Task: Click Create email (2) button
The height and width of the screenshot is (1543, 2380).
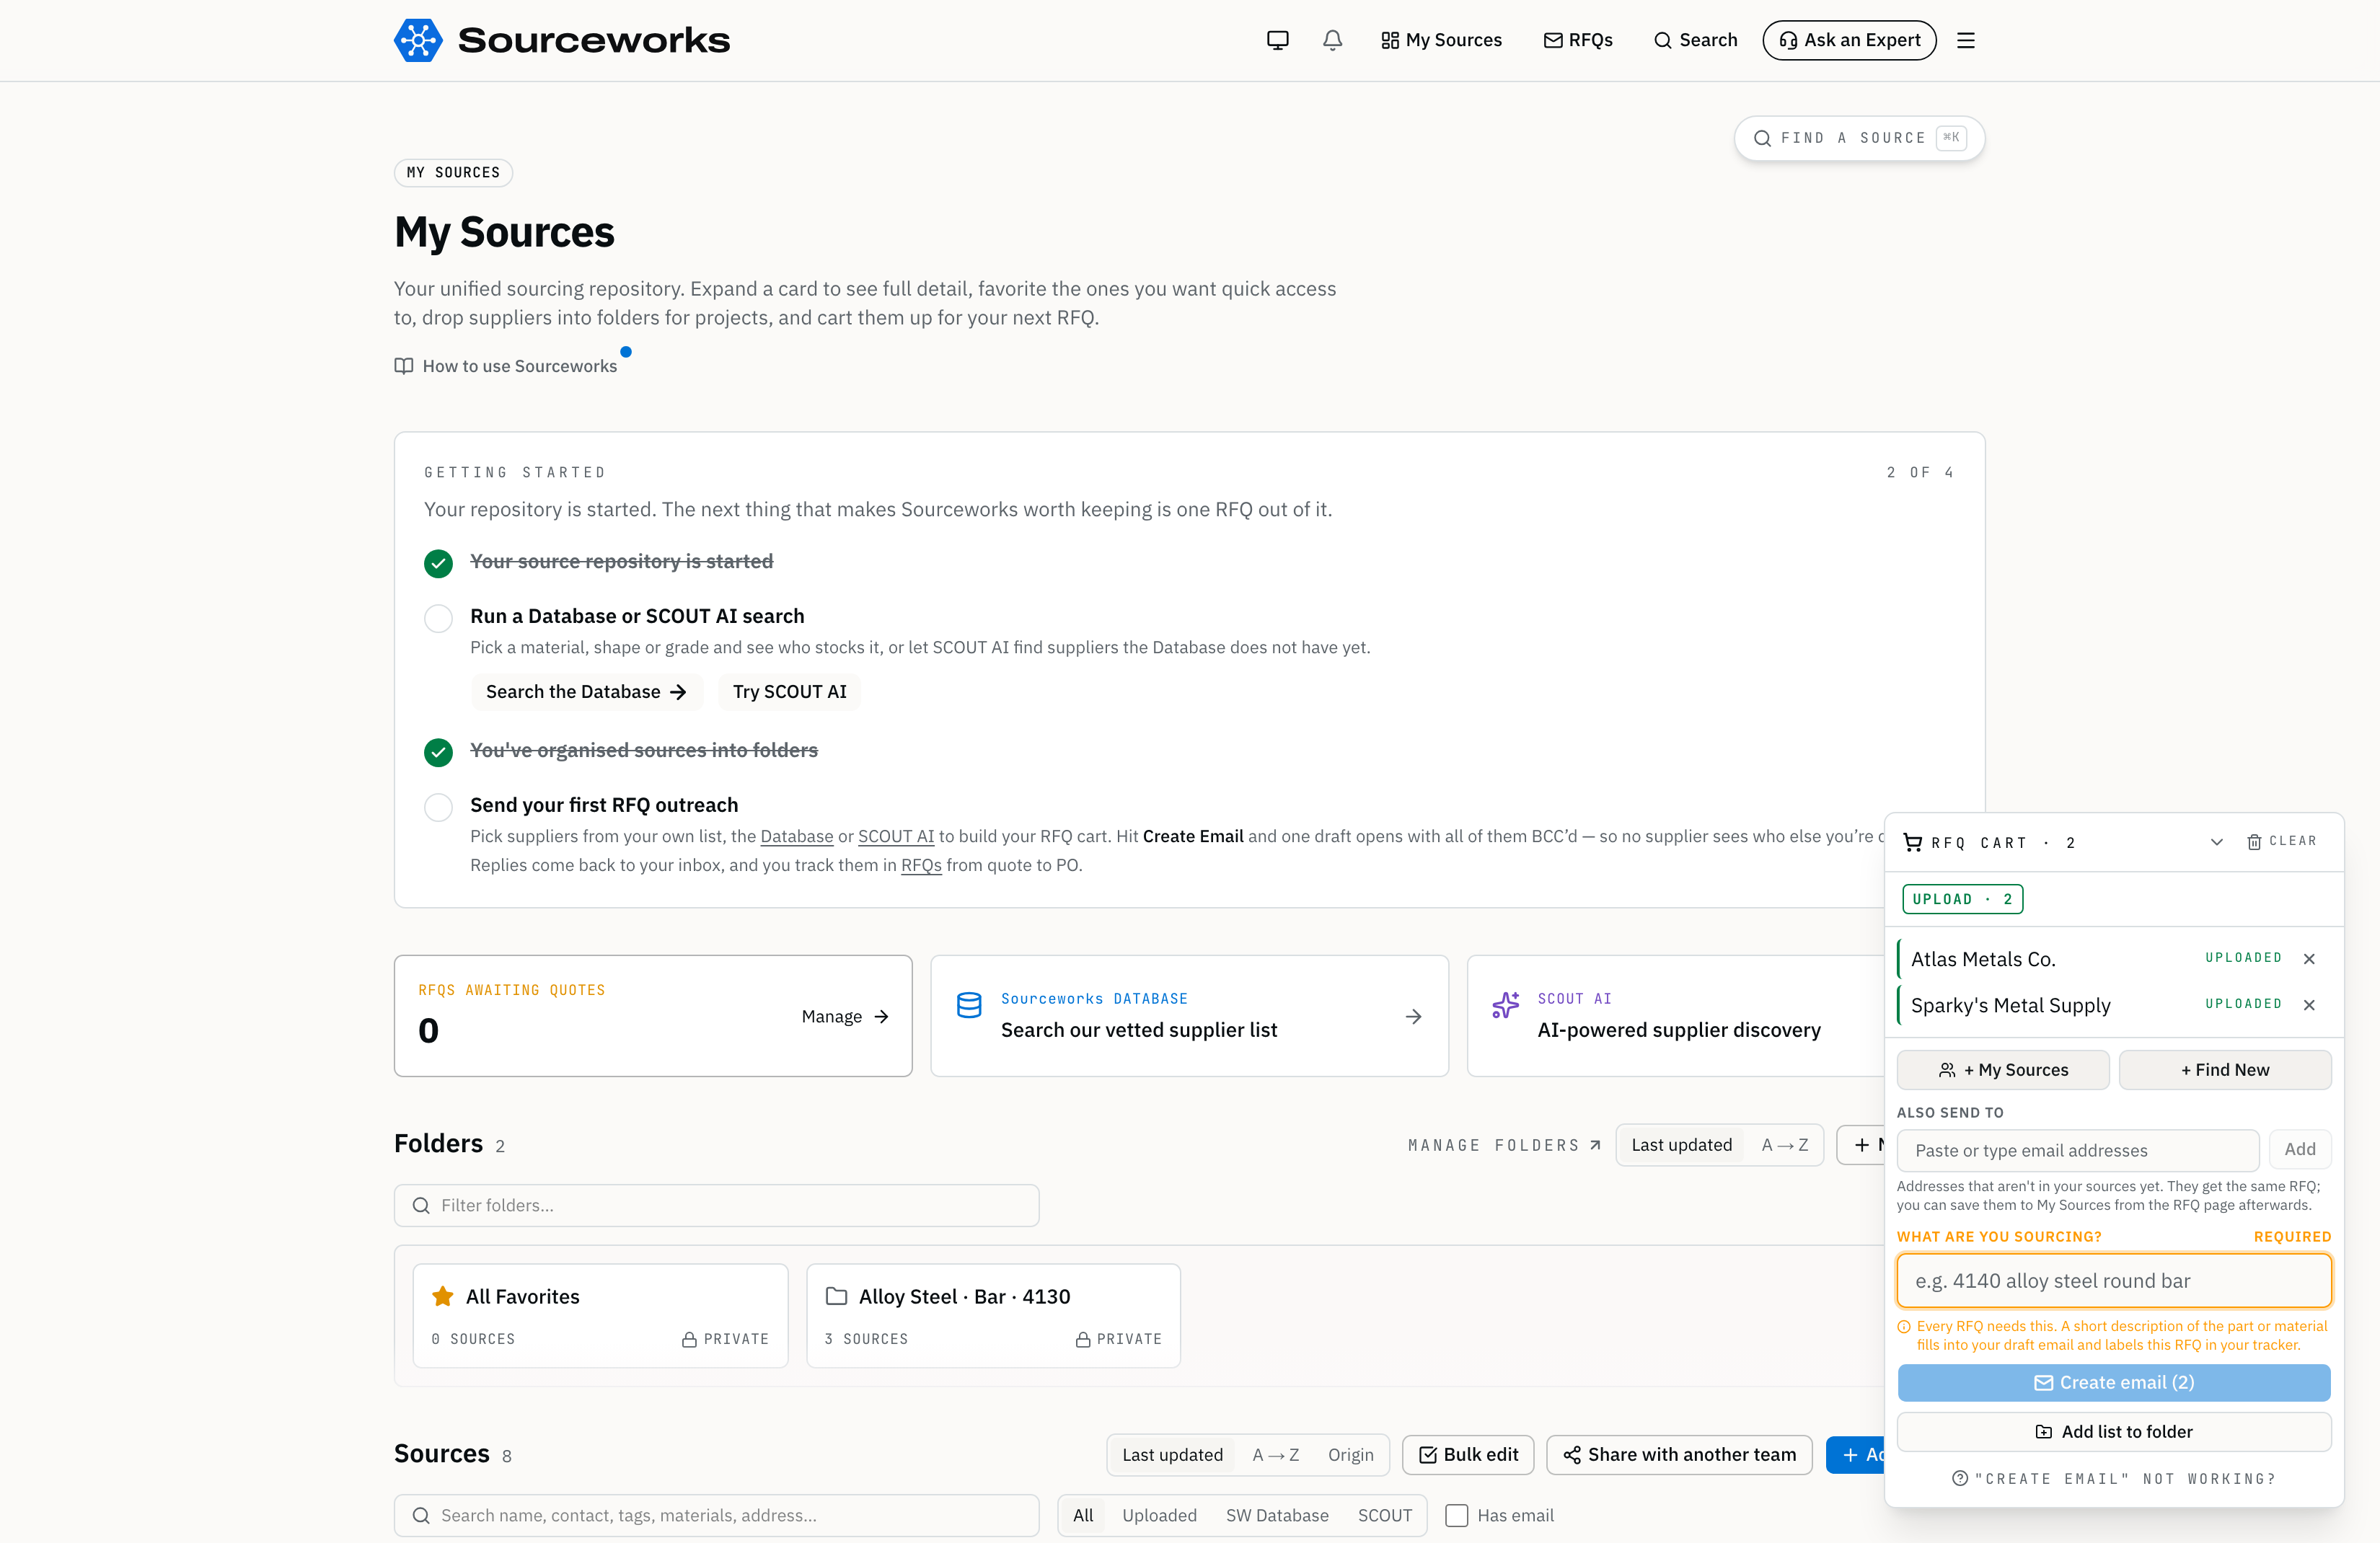Action: [2114, 1382]
